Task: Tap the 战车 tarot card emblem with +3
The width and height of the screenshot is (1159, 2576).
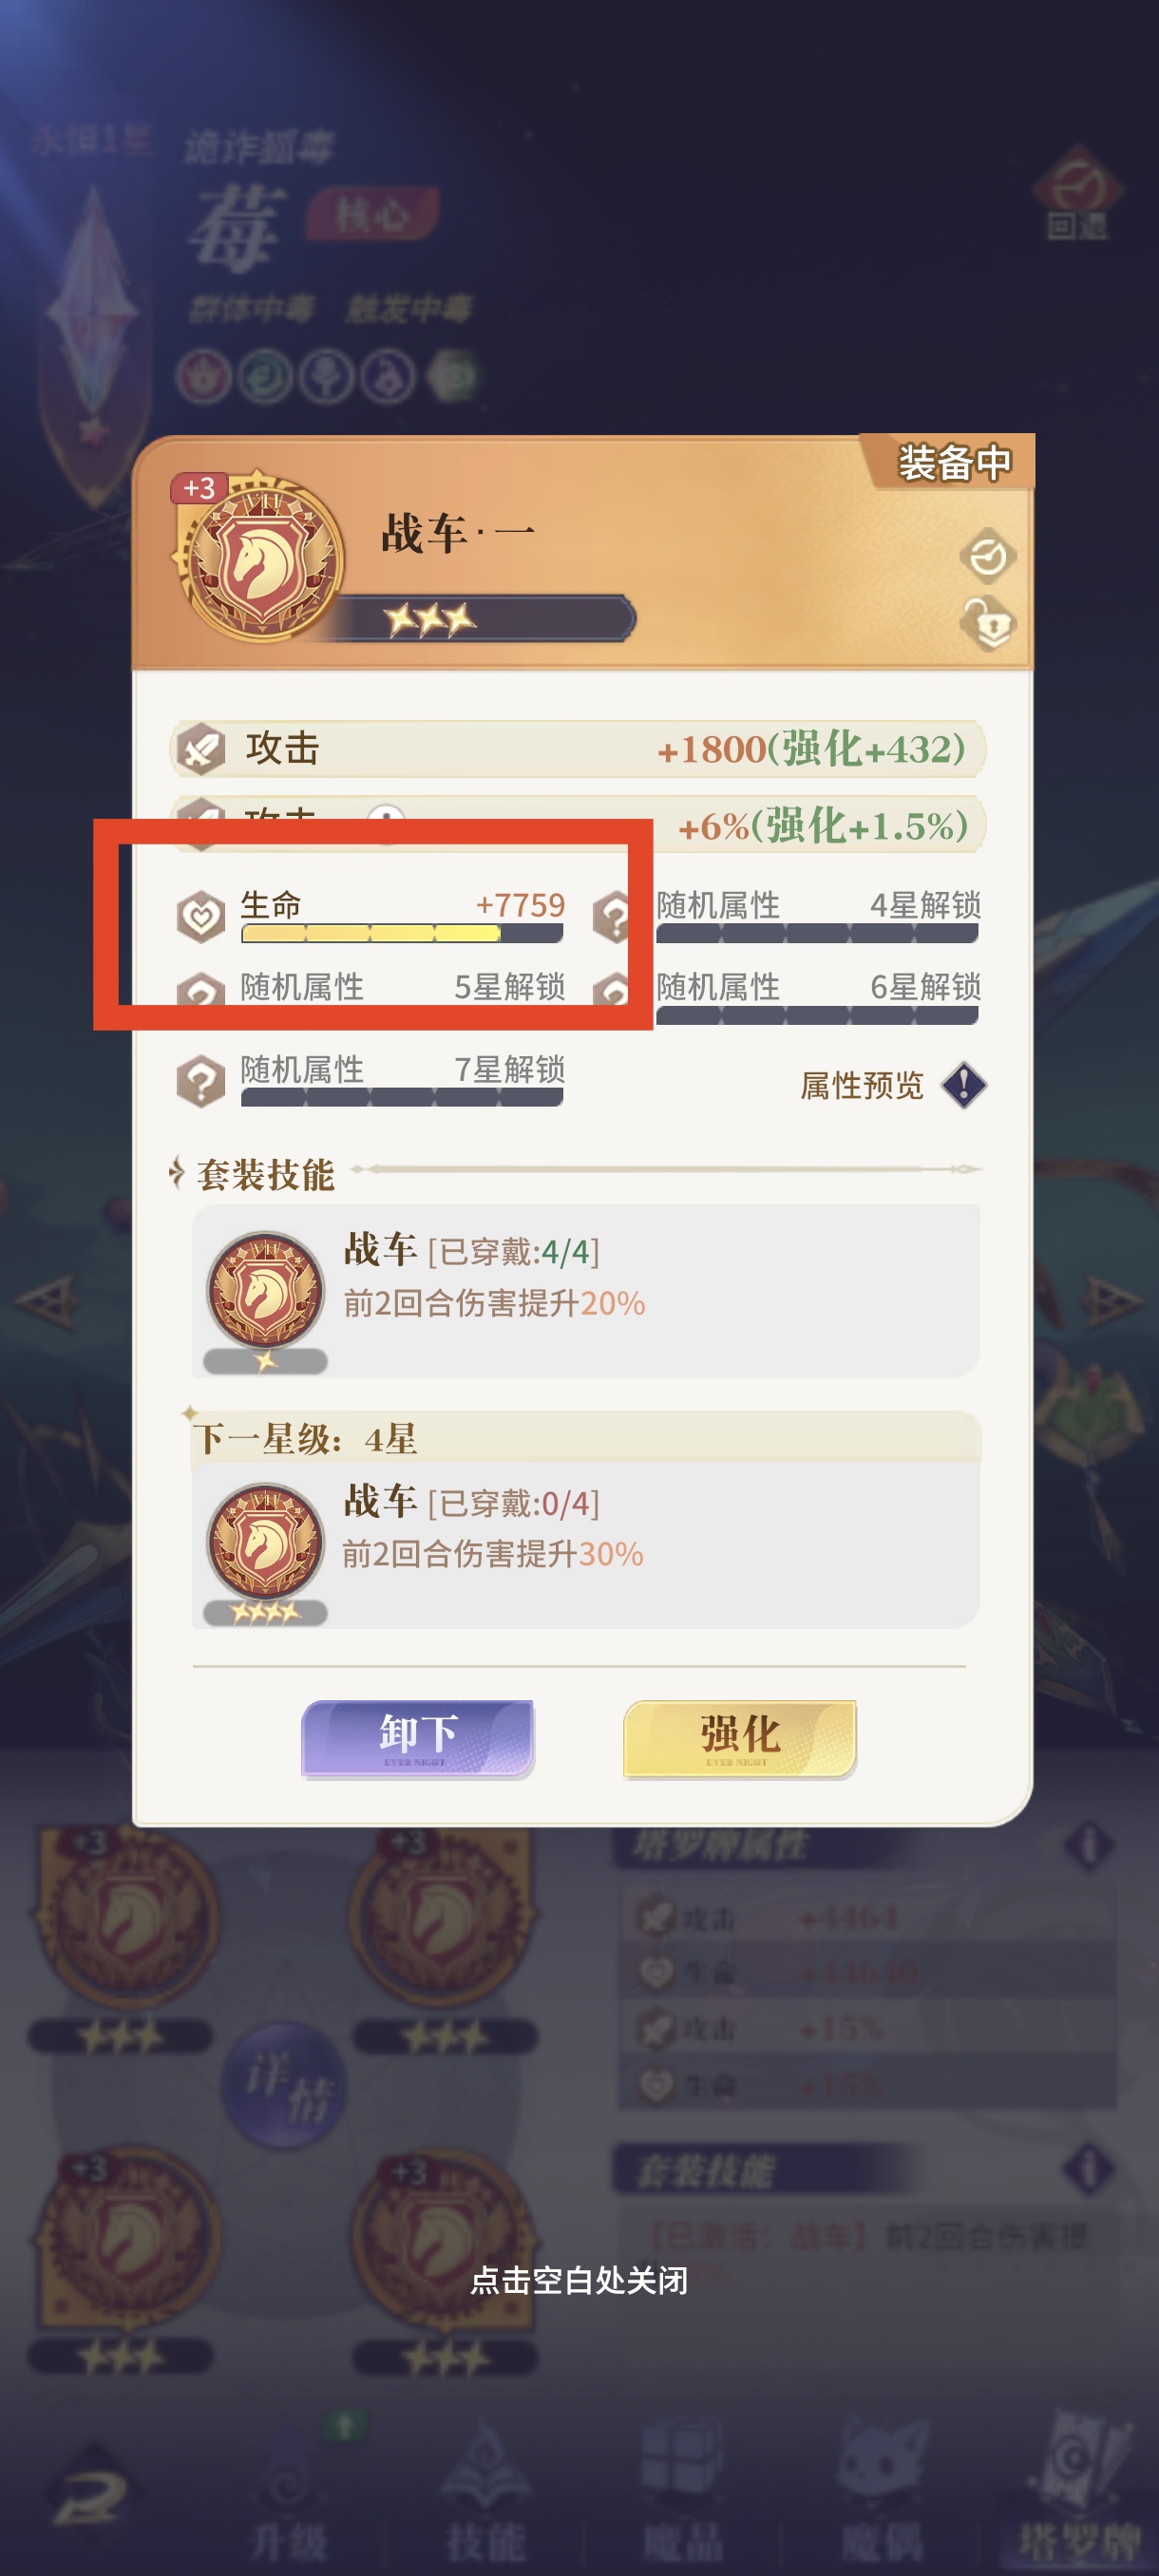Action: [260, 557]
